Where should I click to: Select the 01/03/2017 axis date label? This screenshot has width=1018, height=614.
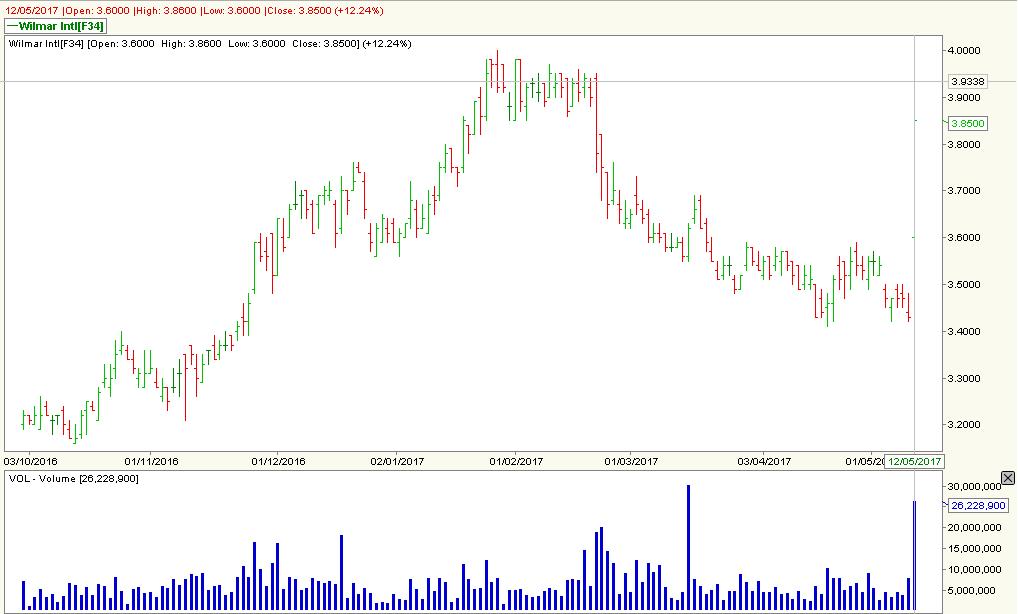tap(633, 461)
